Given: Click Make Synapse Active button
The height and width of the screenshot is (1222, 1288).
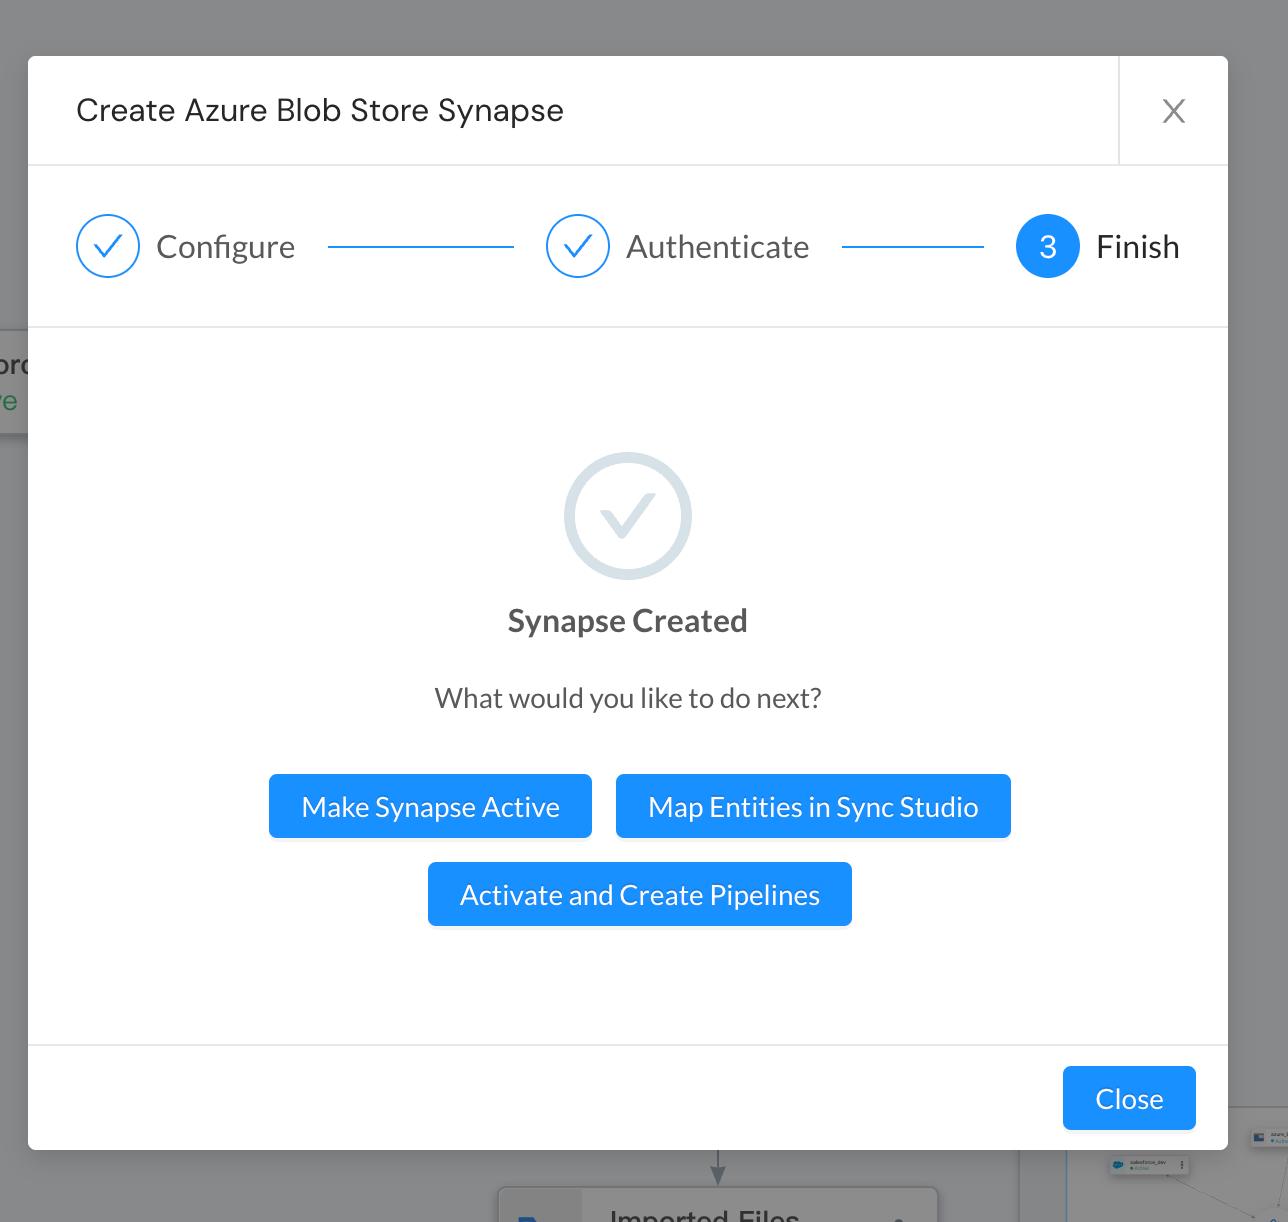Looking at the screenshot, I should [x=430, y=806].
